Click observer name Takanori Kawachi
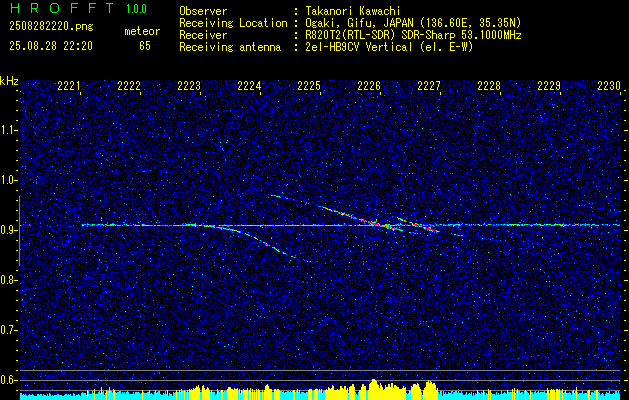The image size is (629, 400). click(x=351, y=11)
